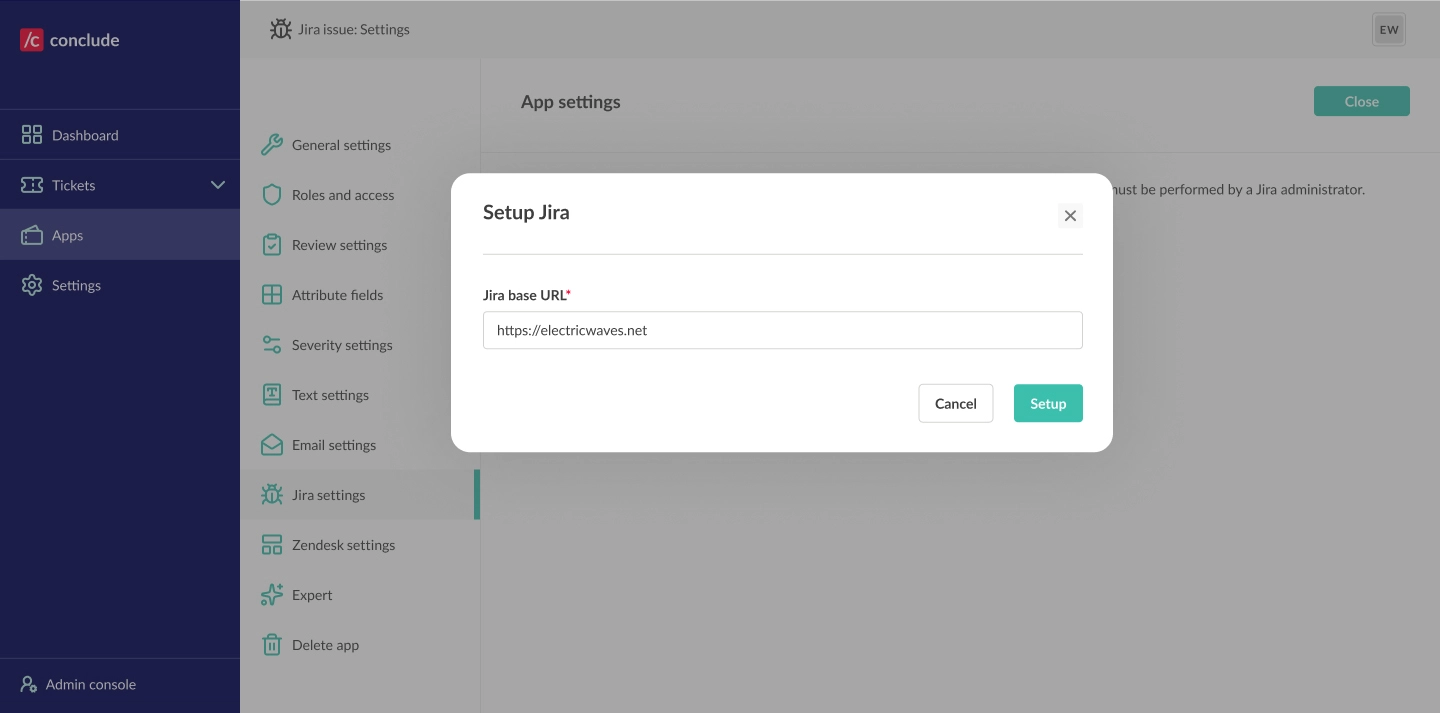Click the Conclude logo
1440x713 pixels.
click(x=68, y=39)
